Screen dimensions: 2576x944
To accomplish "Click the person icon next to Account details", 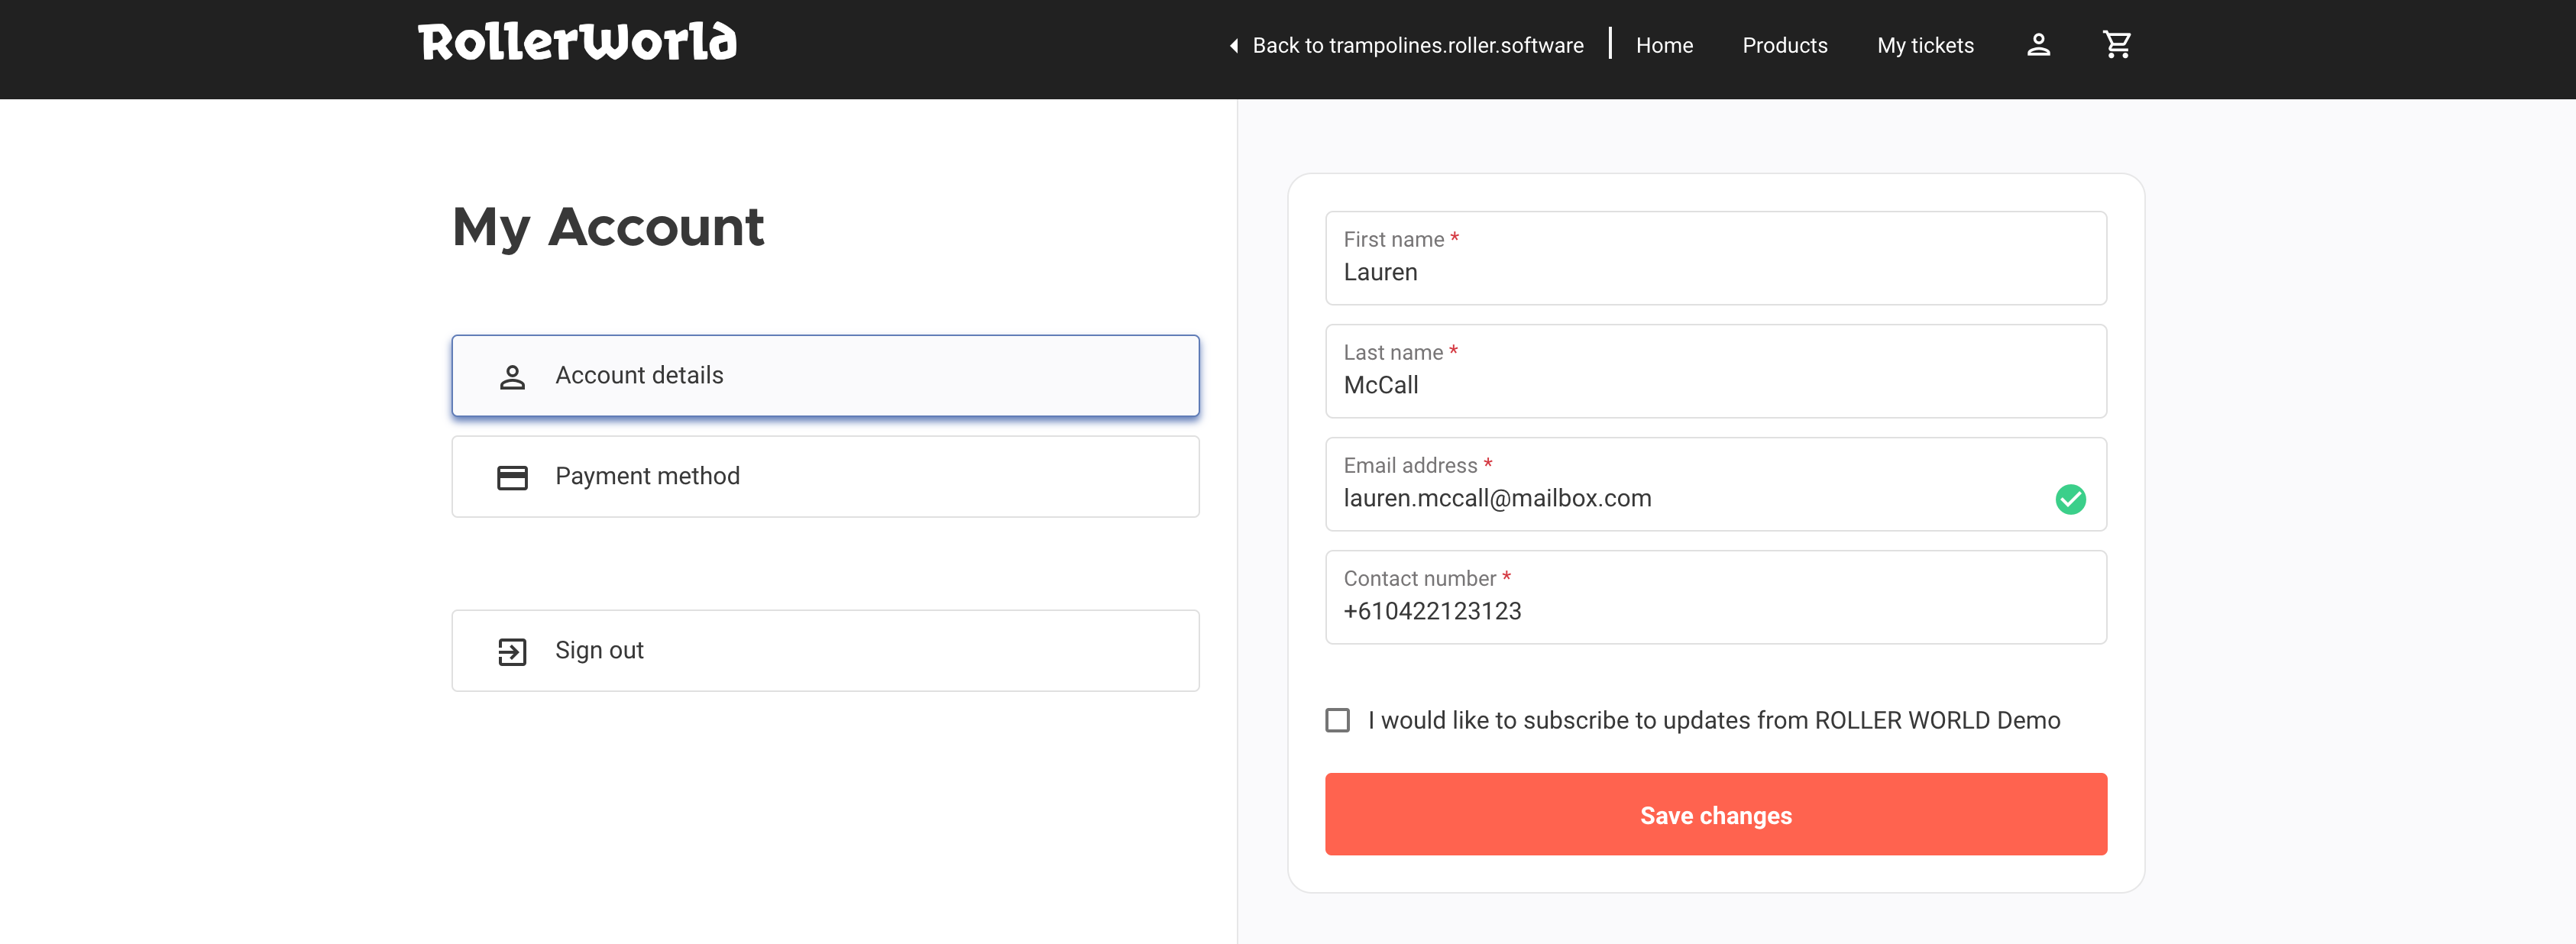I will click(513, 375).
